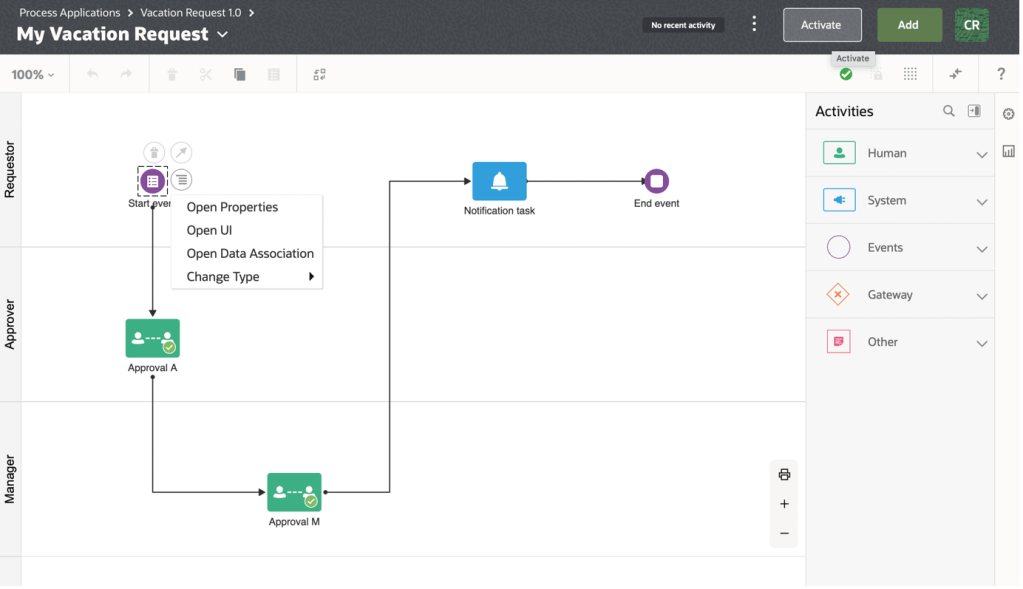Image resolution: width=1023 pixels, height=589 pixels.
Task: Expand the Human activities section
Action: tap(981, 154)
